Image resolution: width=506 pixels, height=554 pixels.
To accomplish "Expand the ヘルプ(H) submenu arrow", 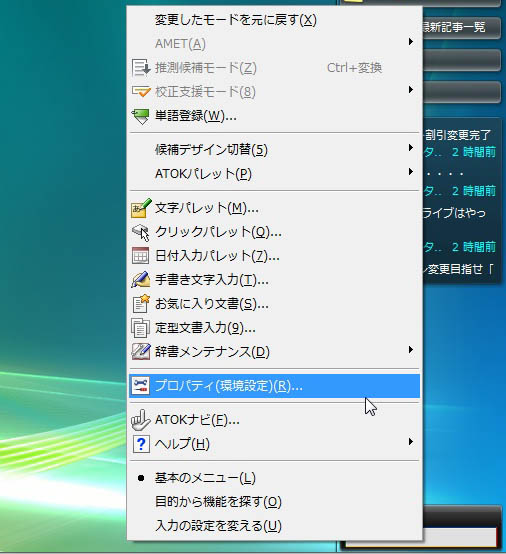I will [x=411, y=442].
